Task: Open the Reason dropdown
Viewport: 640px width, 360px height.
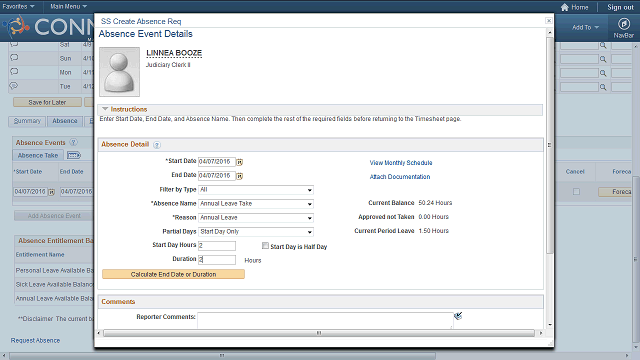Action: 256,218
